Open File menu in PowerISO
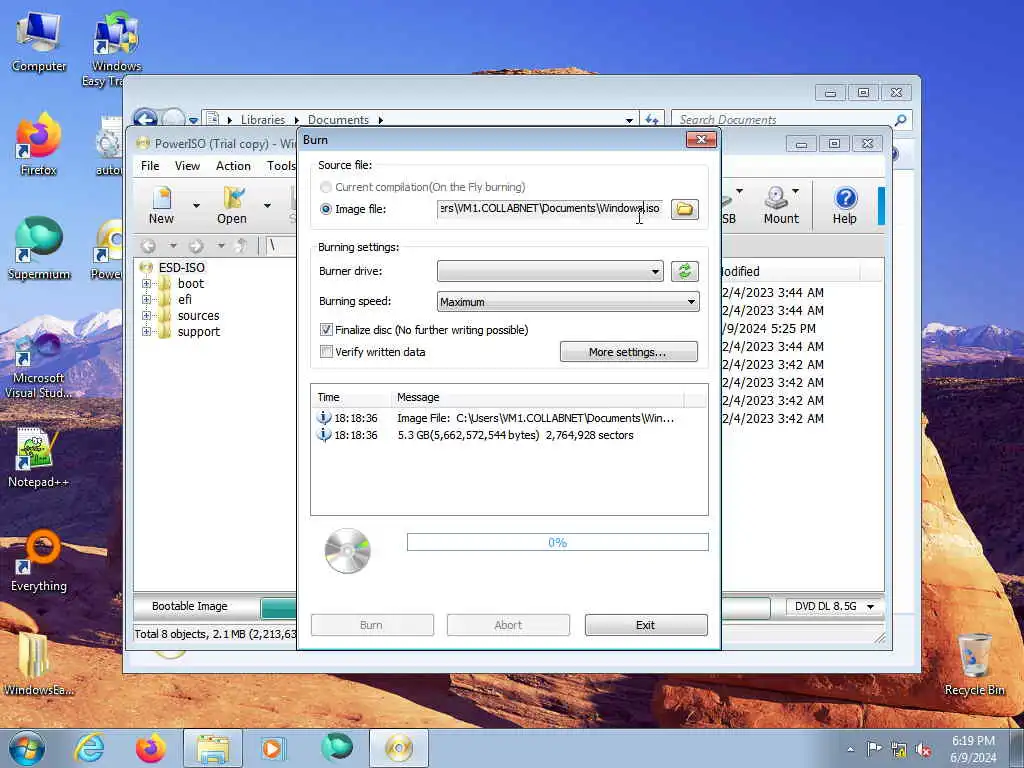The height and width of the screenshot is (768, 1024). point(150,166)
